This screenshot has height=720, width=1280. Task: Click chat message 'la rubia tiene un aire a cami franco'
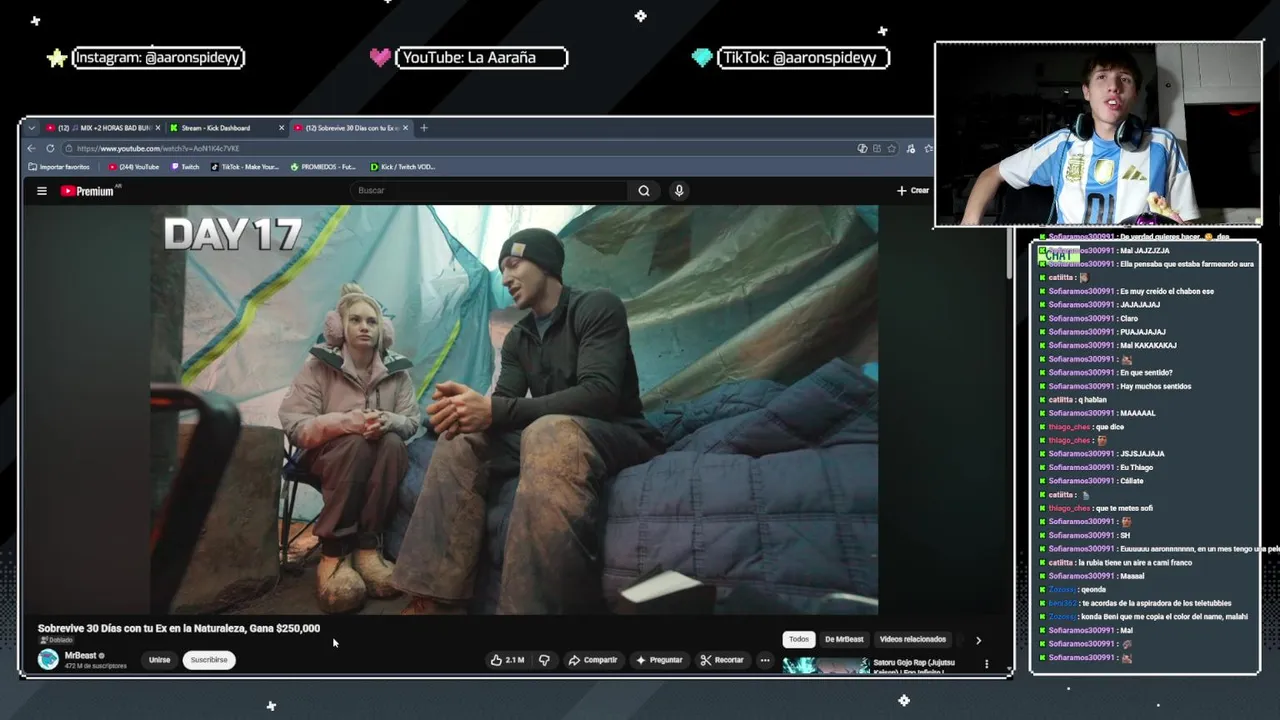click(x=1137, y=562)
